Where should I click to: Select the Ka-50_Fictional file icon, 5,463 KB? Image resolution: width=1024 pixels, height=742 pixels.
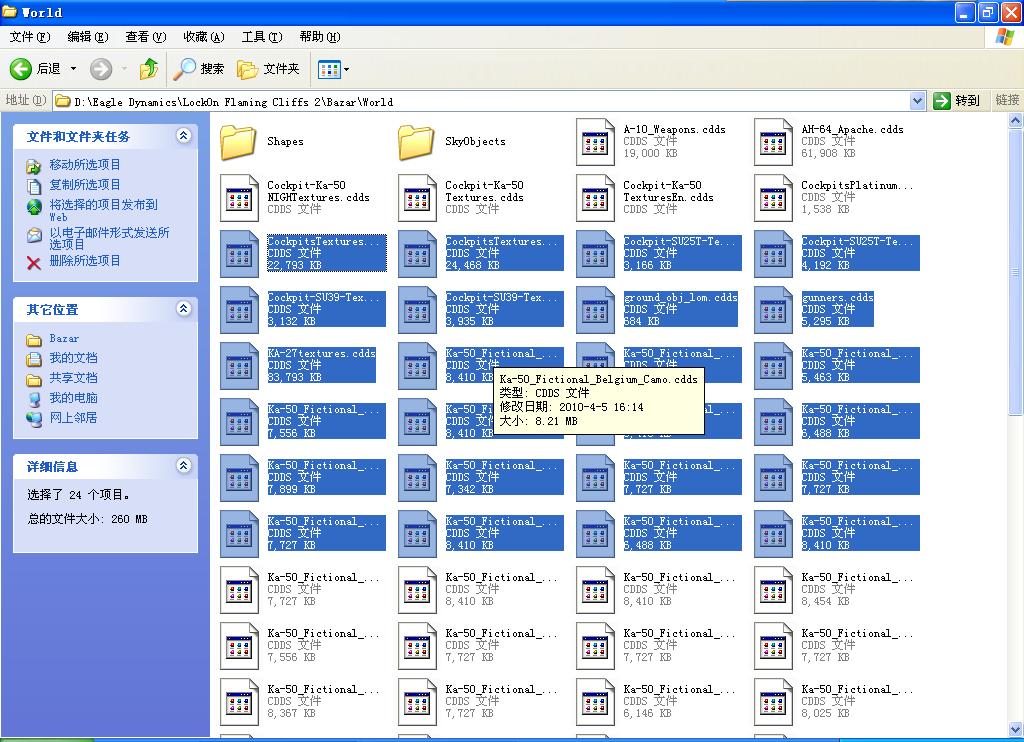pos(773,366)
